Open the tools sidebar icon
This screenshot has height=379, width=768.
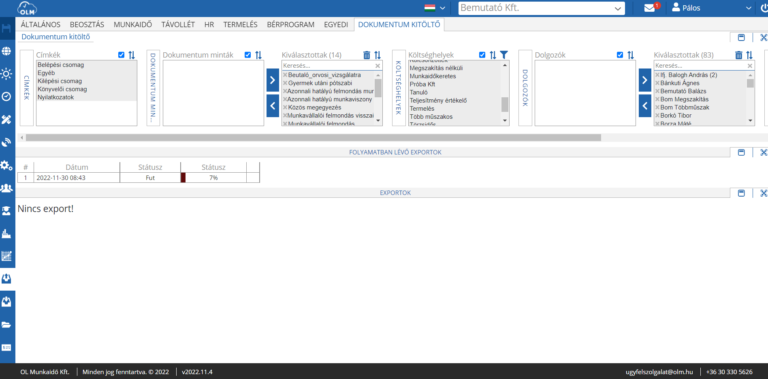pyautogui.click(x=6, y=119)
